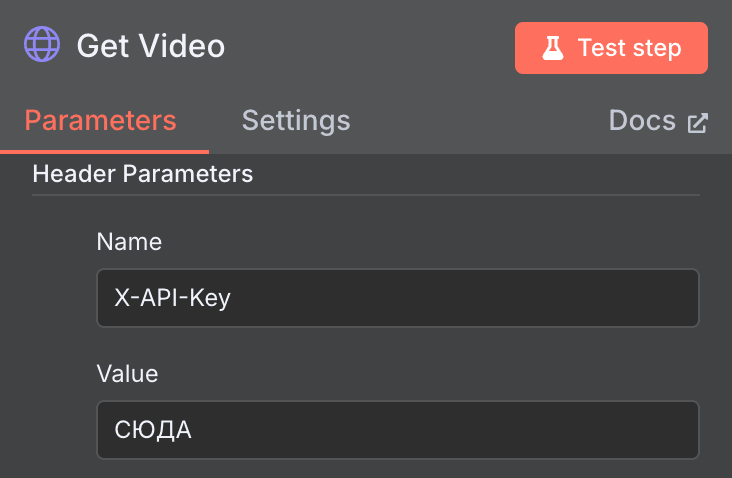The image size is (732, 478).
Task: Click the Get Video node title
Action: coord(151,46)
